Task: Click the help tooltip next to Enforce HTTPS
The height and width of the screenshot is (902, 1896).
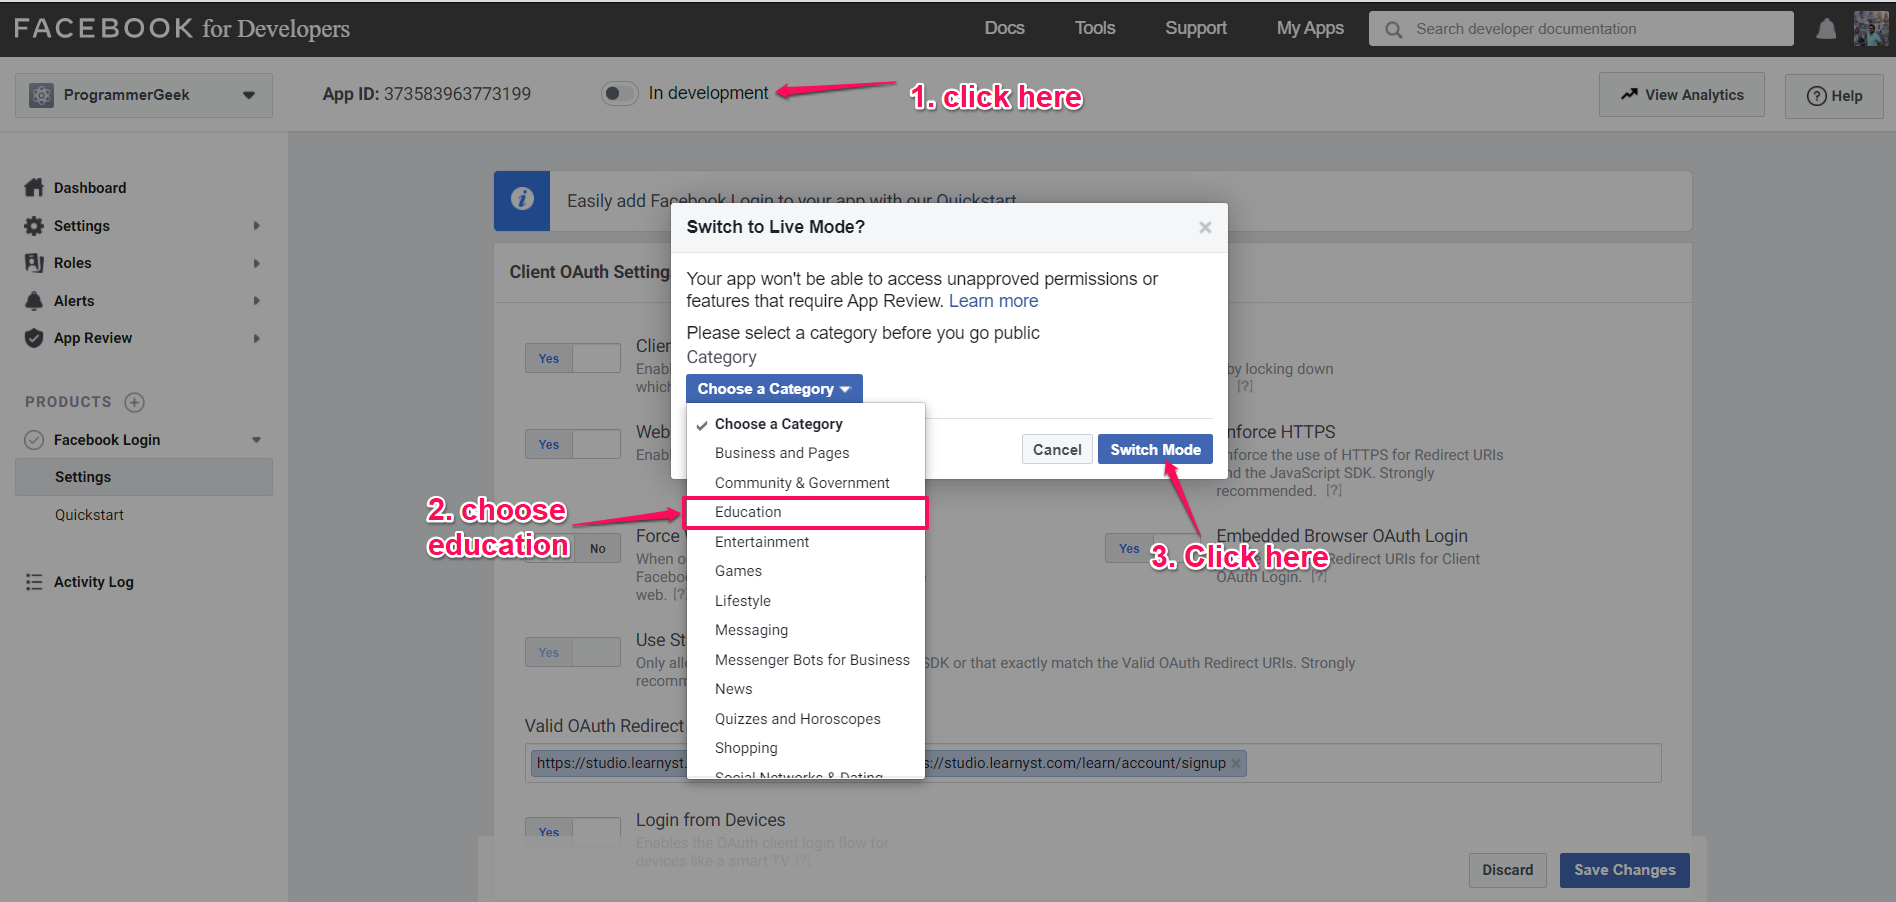Action: (x=1334, y=491)
